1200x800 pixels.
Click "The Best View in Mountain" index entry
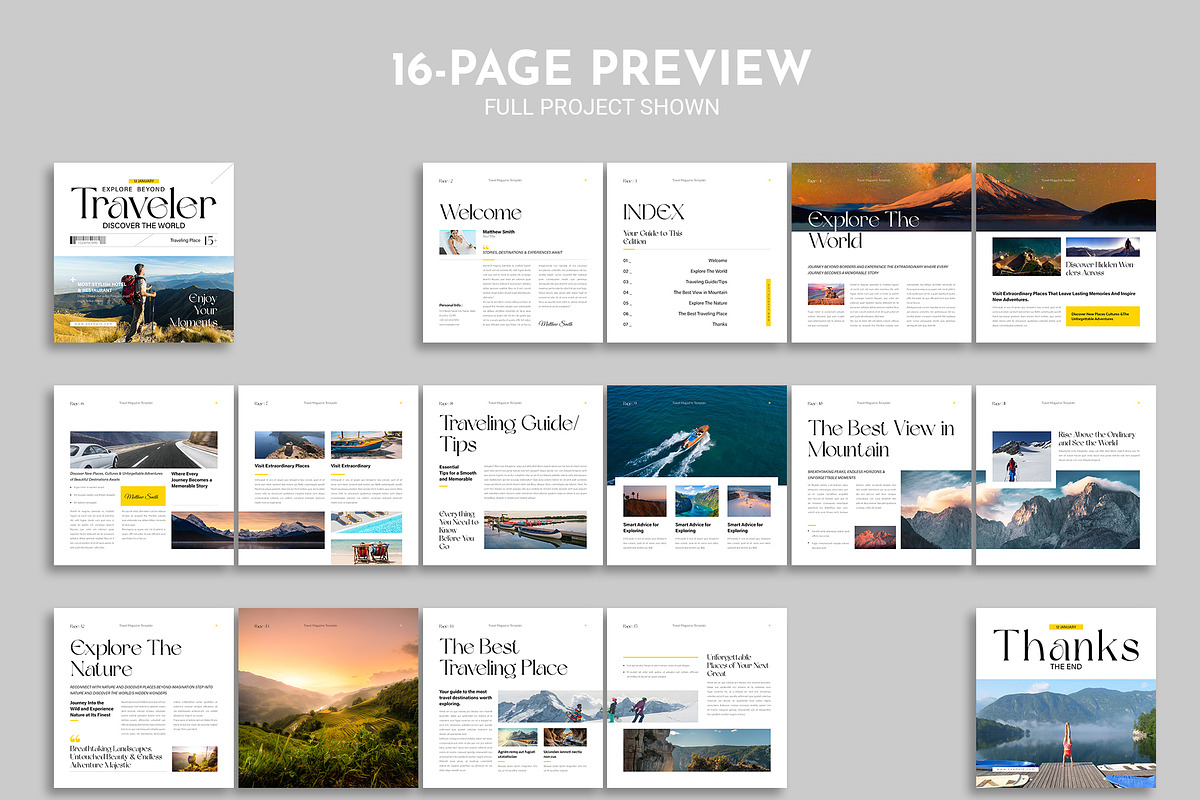tap(700, 293)
